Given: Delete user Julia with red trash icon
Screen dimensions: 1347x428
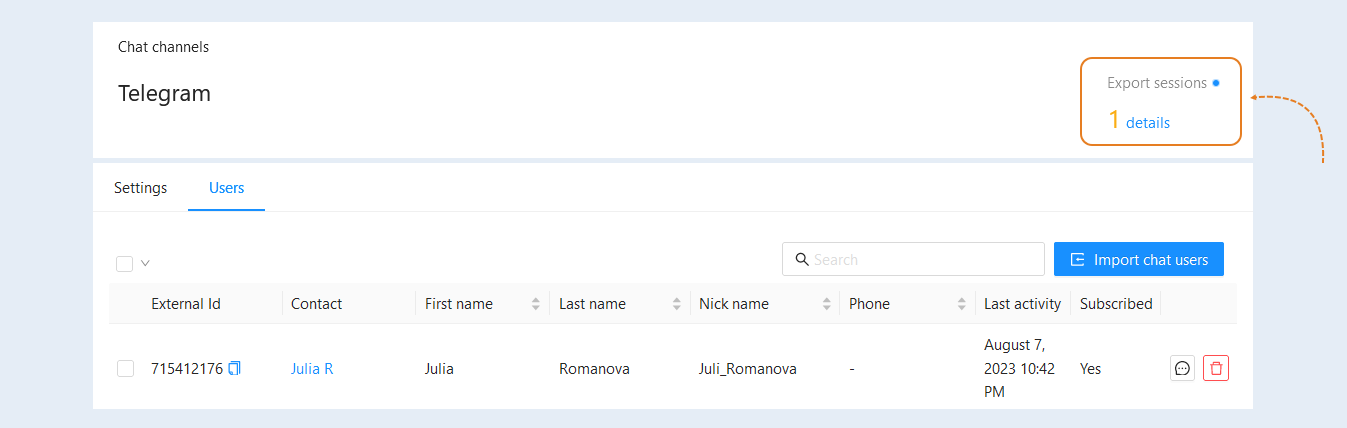Looking at the screenshot, I should click(x=1216, y=368).
